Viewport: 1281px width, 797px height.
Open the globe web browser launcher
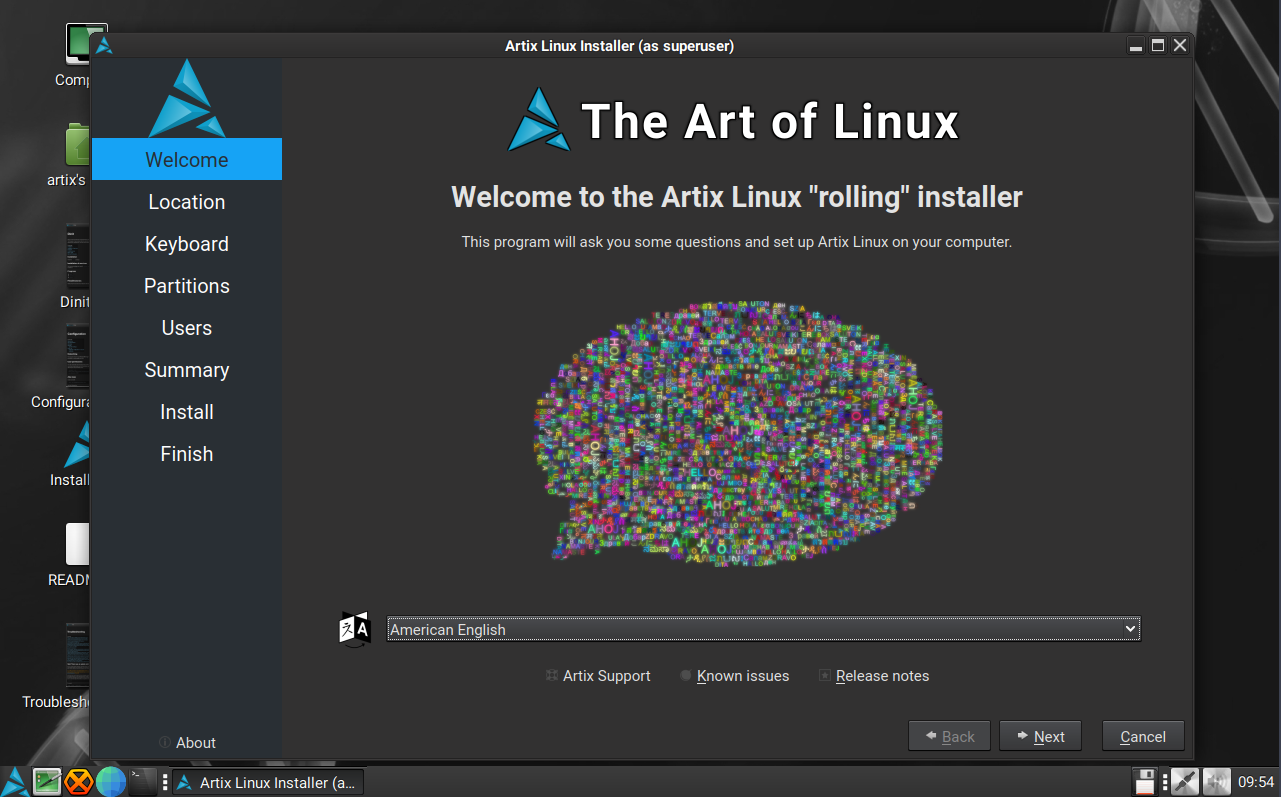pyautogui.click(x=111, y=781)
